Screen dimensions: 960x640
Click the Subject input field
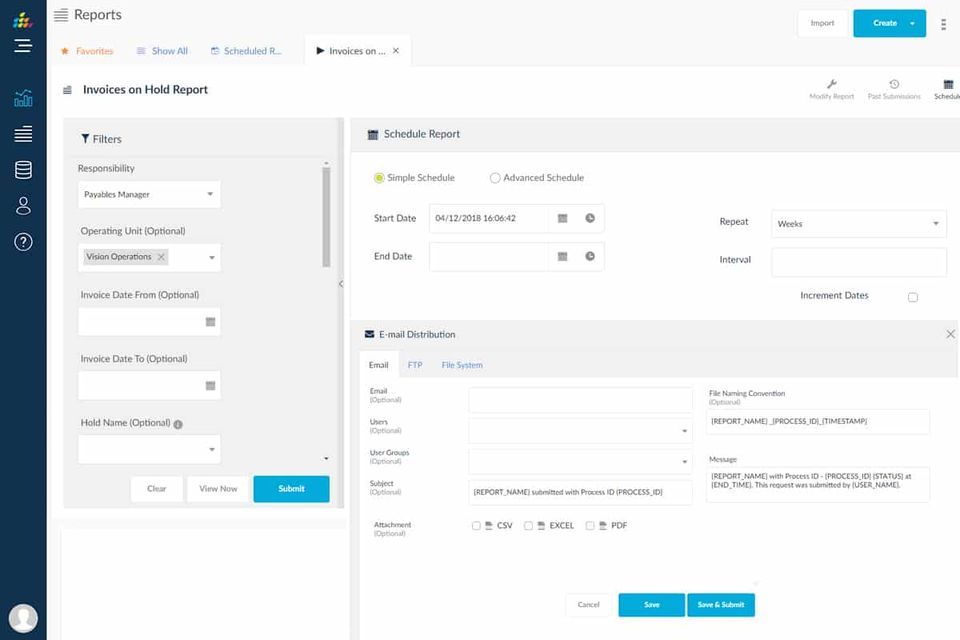(x=580, y=492)
